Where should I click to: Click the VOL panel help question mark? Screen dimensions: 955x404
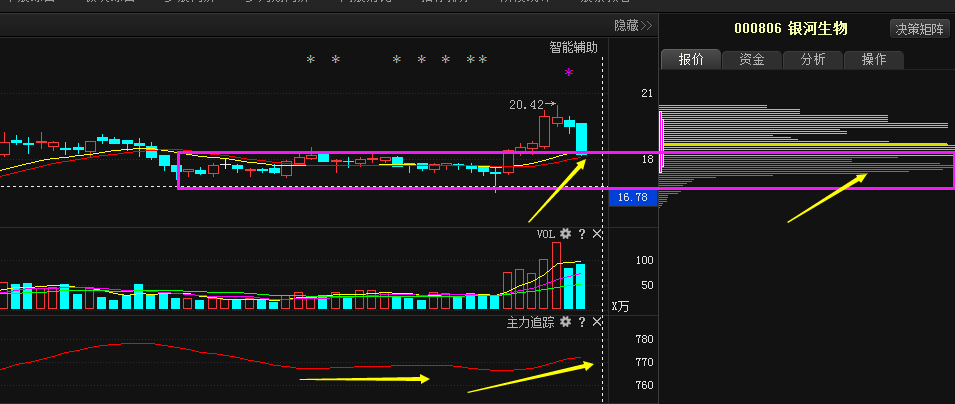581,234
